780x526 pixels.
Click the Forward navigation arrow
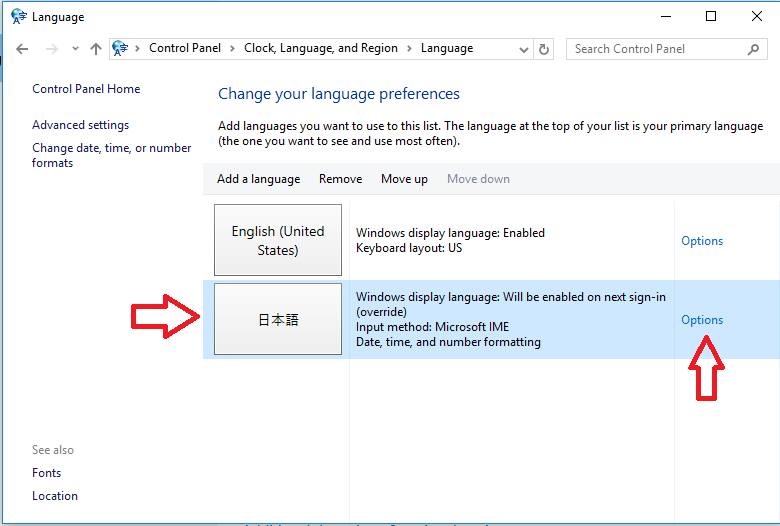click(x=51, y=49)
